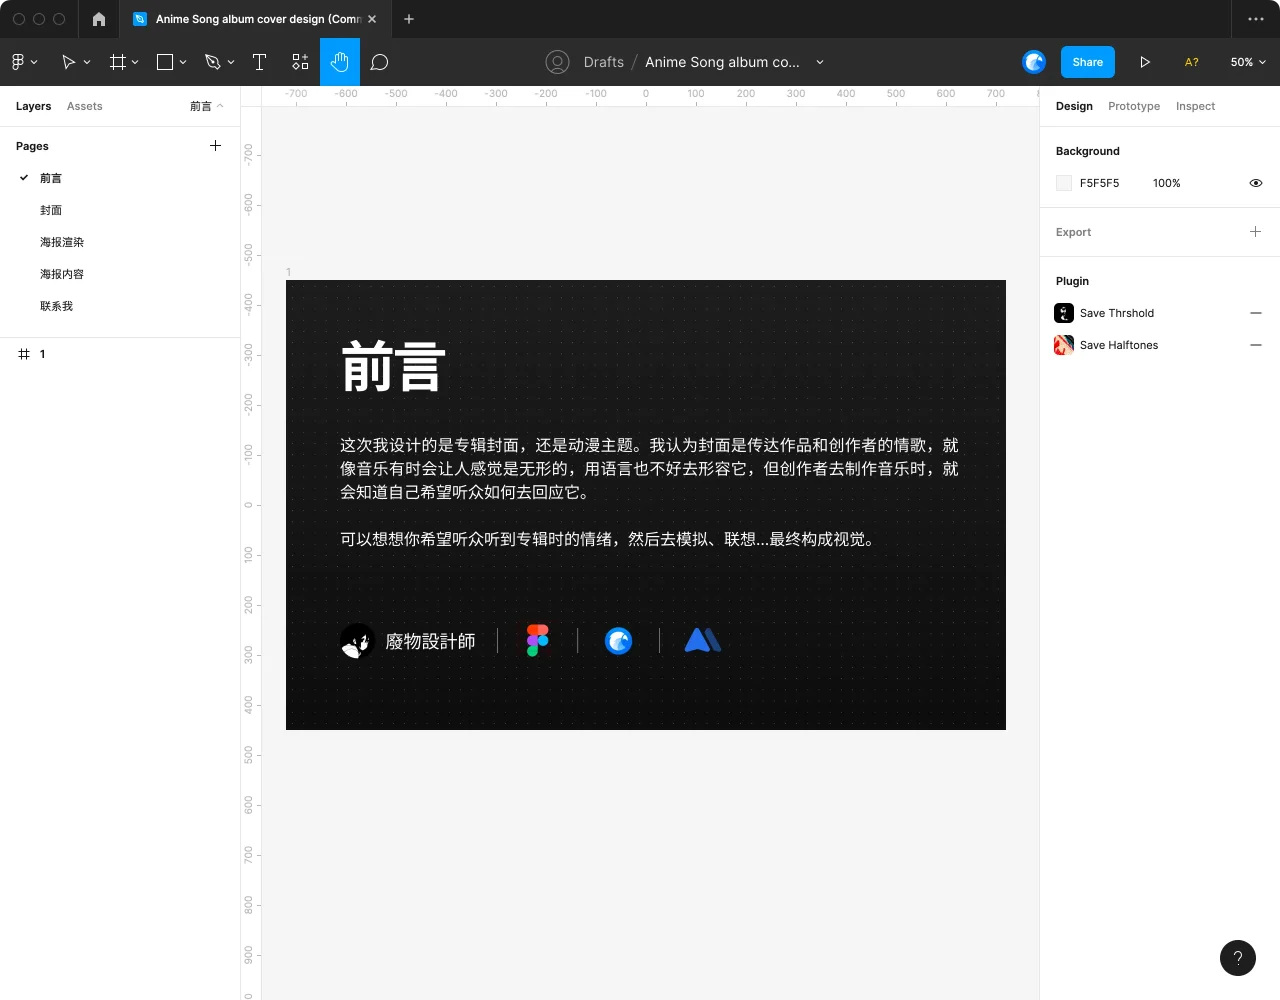
Task: Add a new page with plus icon
Action: [215, 146]
